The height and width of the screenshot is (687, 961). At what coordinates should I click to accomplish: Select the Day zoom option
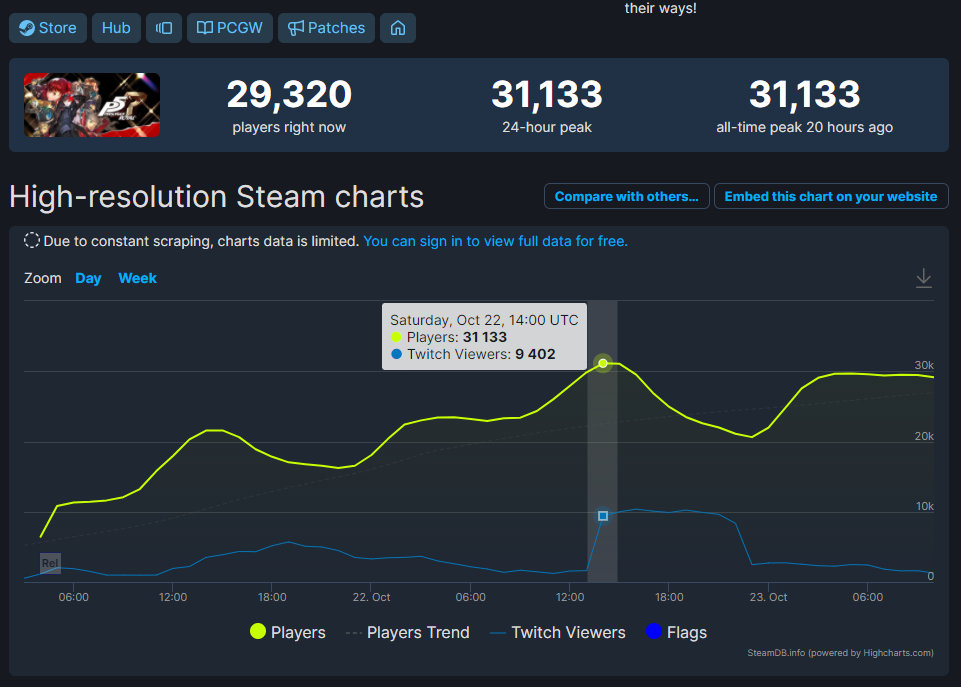88,278
